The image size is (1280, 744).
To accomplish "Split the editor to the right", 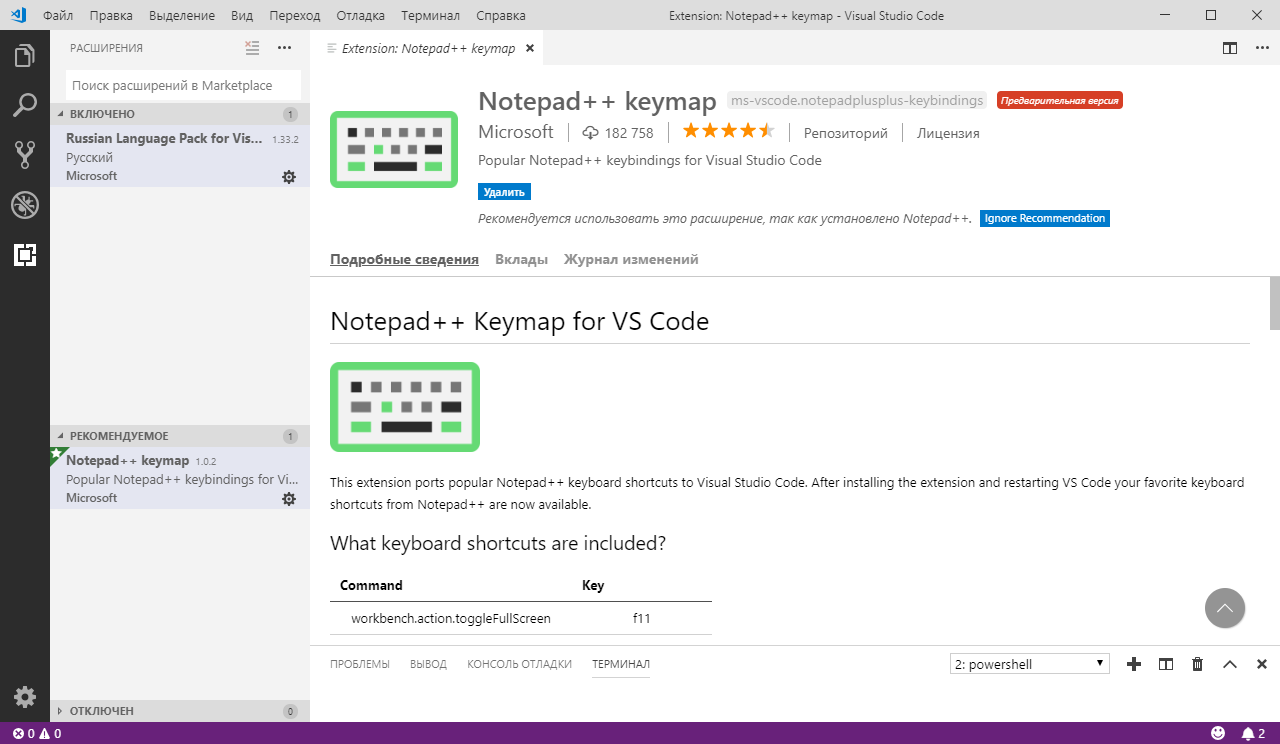I will (x=1230, y=48).
